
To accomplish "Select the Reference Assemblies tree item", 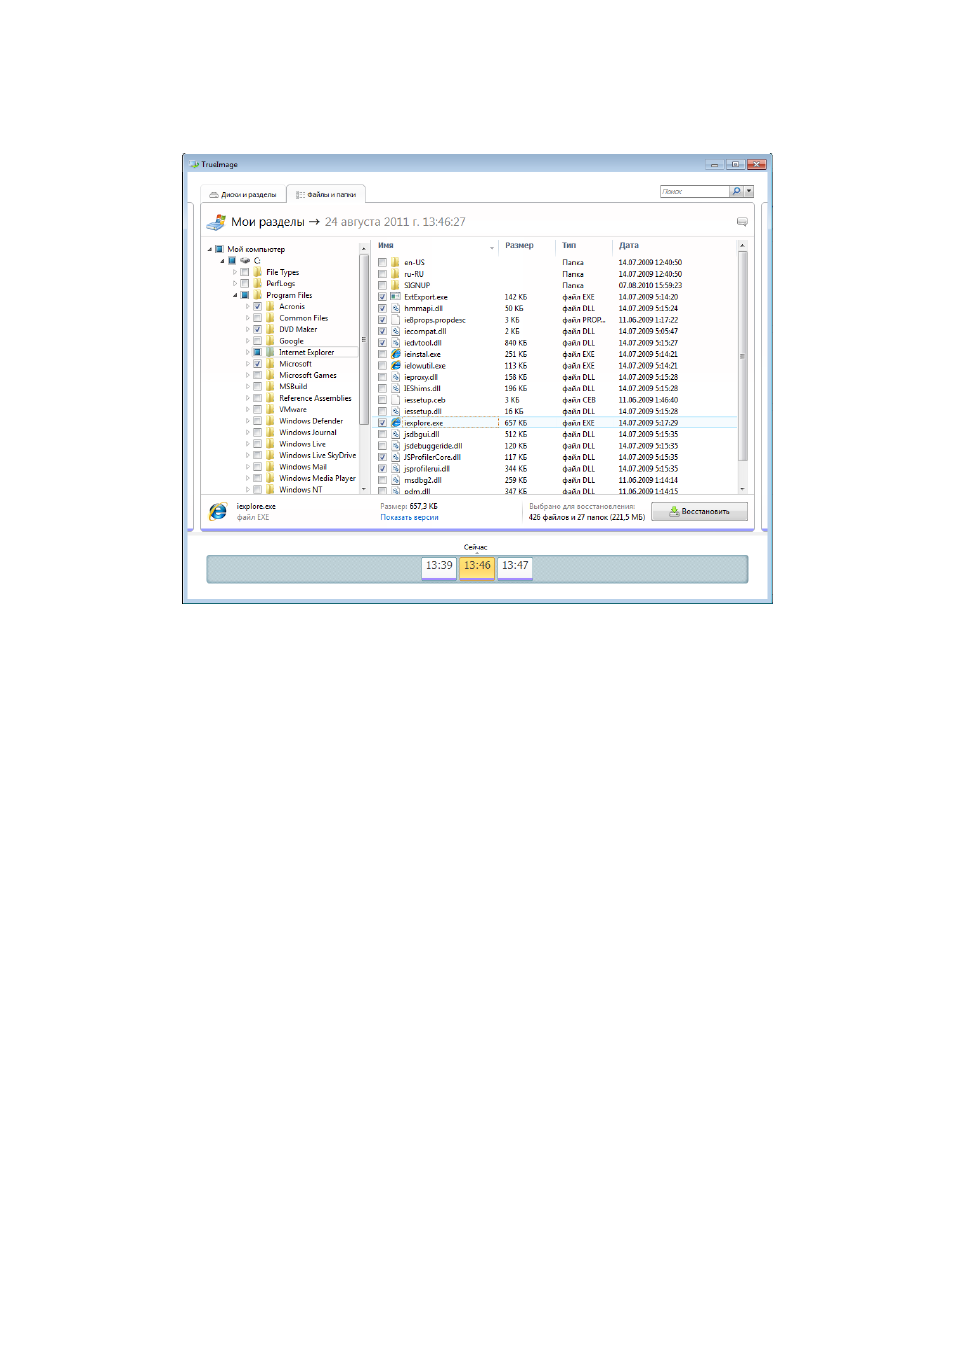I will tap(315, 398).
